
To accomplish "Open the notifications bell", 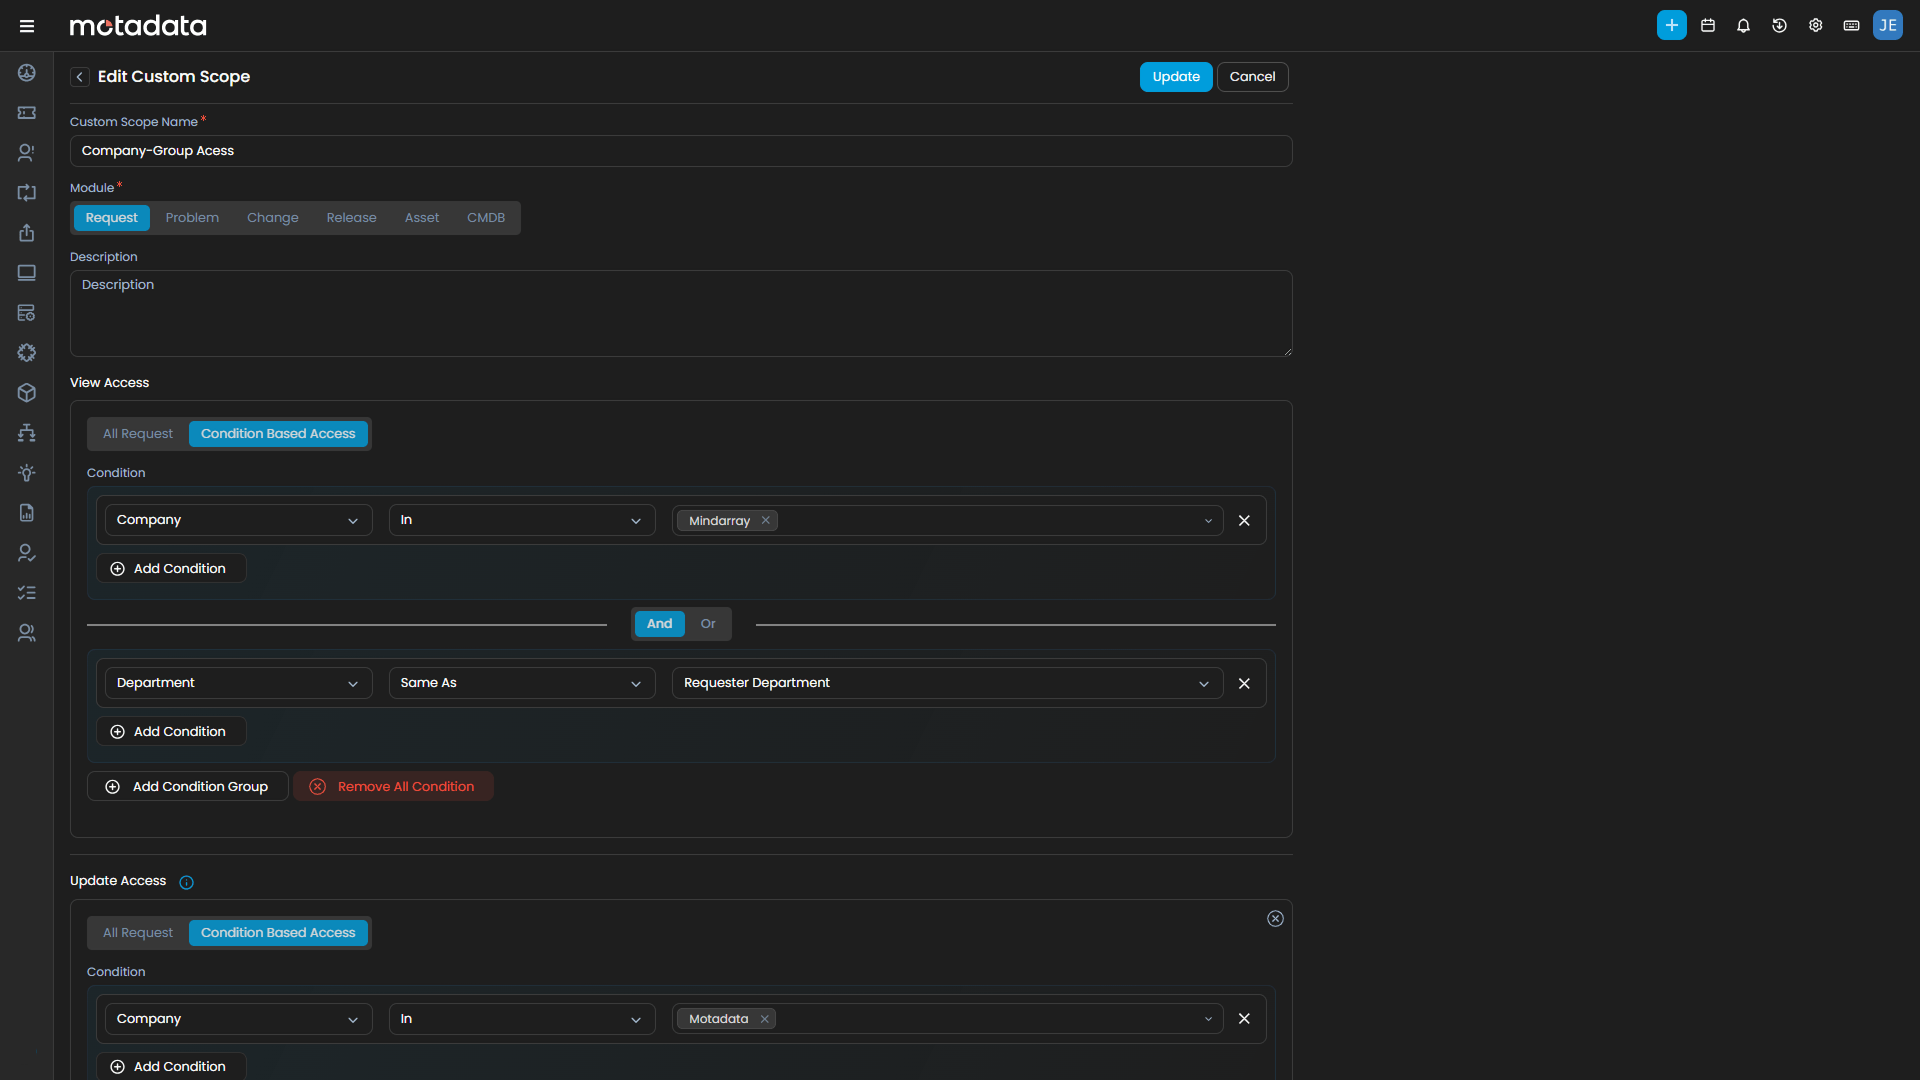I will point(1743,25).
